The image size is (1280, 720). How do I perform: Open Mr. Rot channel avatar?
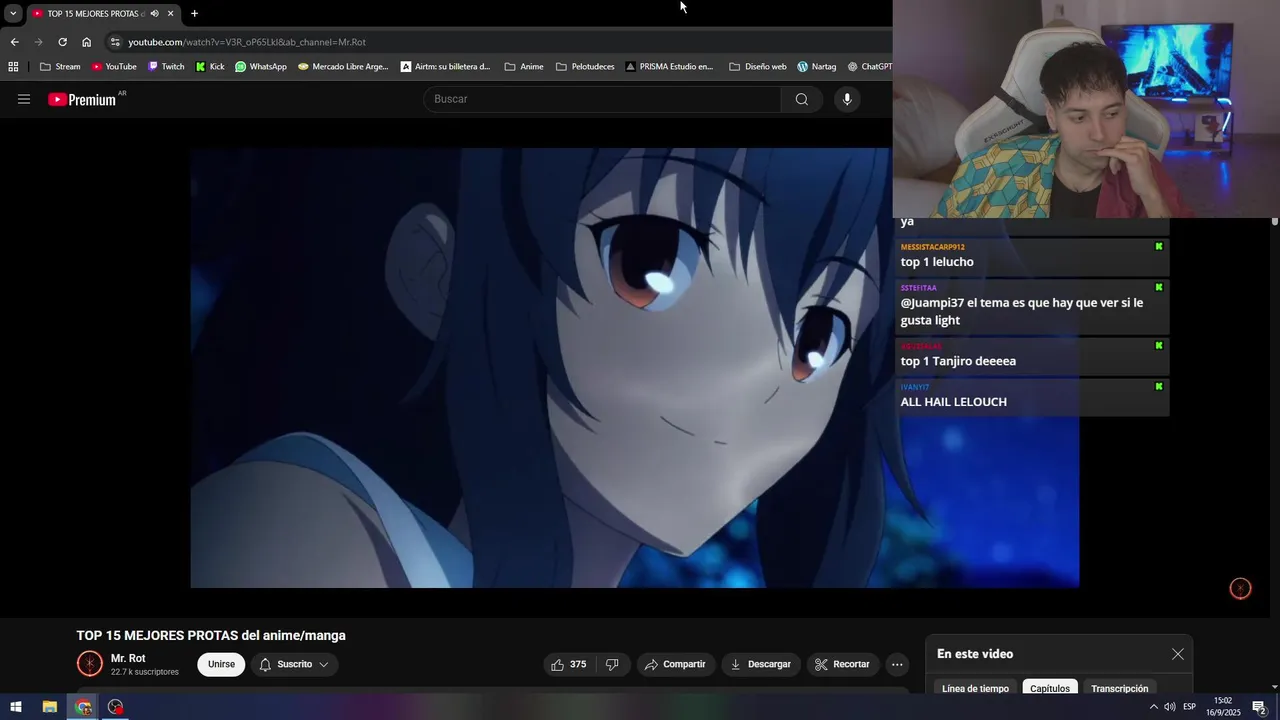[90, 664]
